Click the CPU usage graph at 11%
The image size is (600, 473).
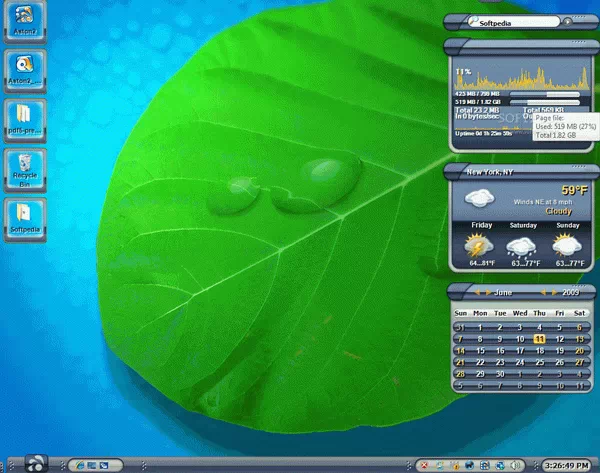[x=522, y=78]
